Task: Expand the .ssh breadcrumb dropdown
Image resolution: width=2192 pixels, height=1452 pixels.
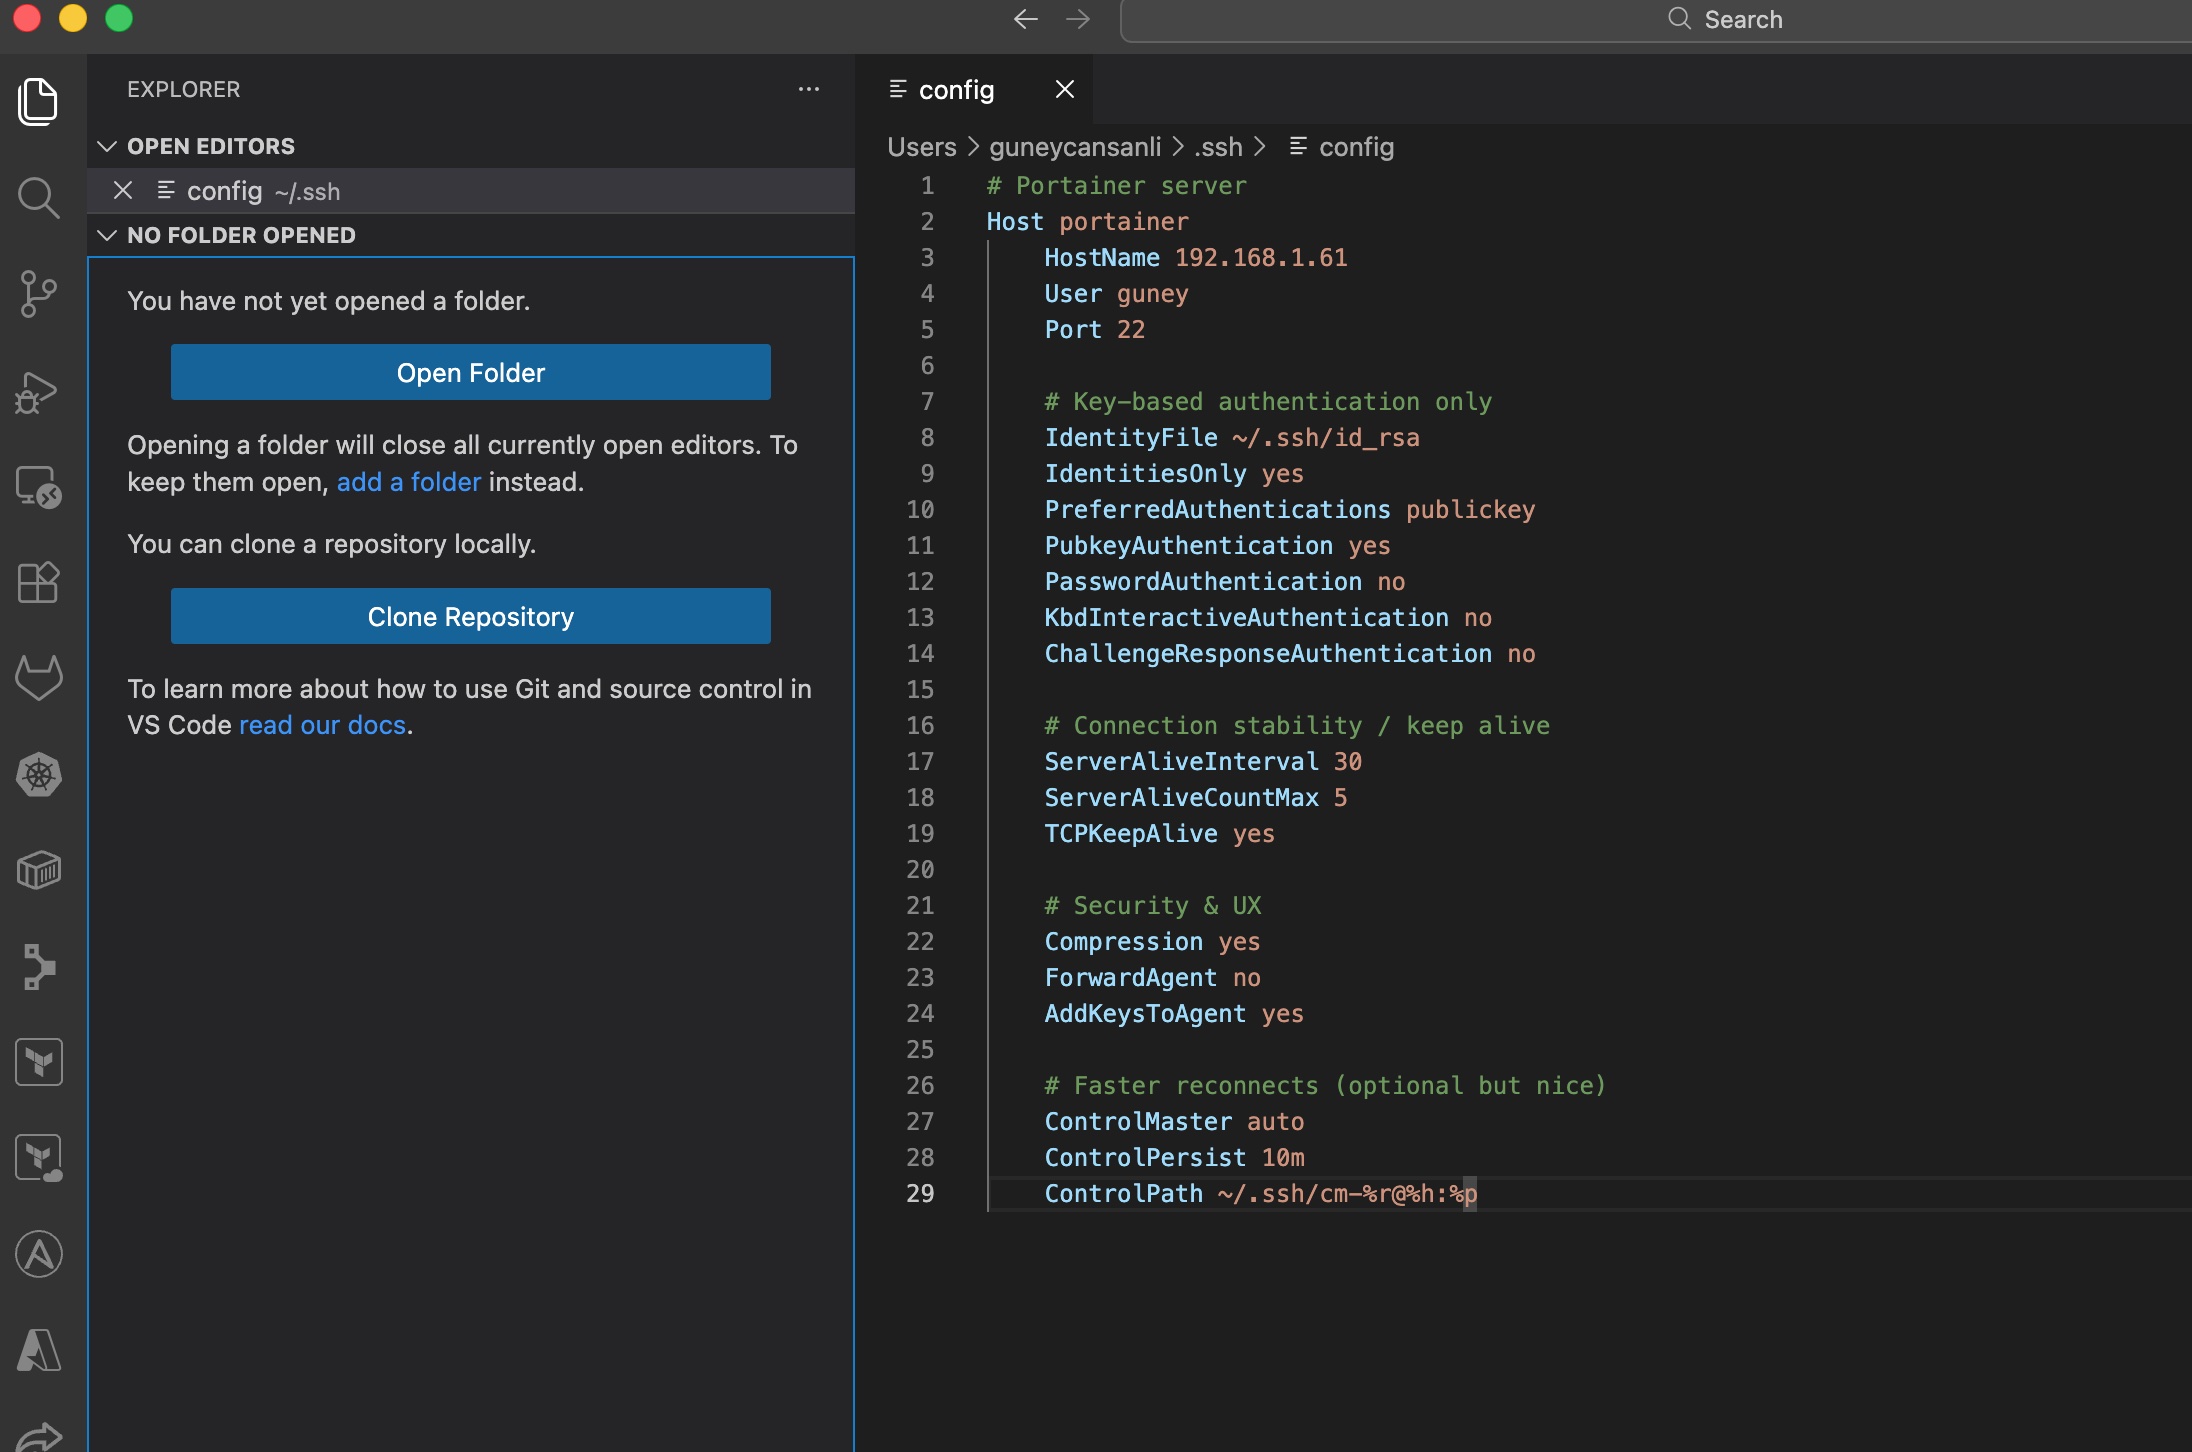Action: pyautogui.click(x=1218, y=147)
